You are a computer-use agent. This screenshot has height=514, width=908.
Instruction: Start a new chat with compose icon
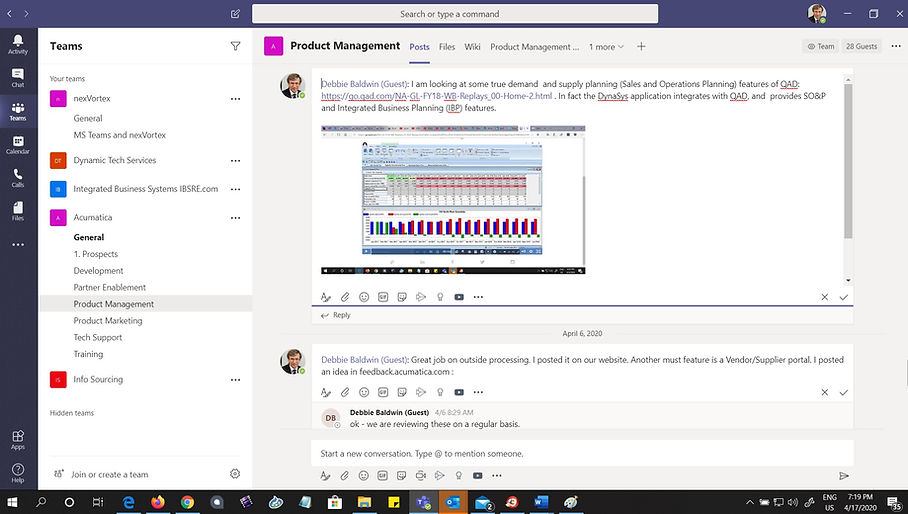pos(235,13)
